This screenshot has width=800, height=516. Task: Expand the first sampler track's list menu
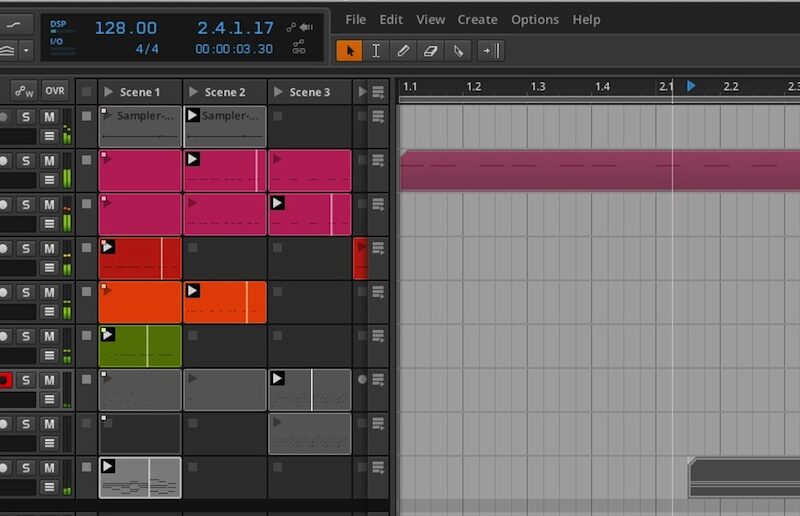tap(49, 136)
